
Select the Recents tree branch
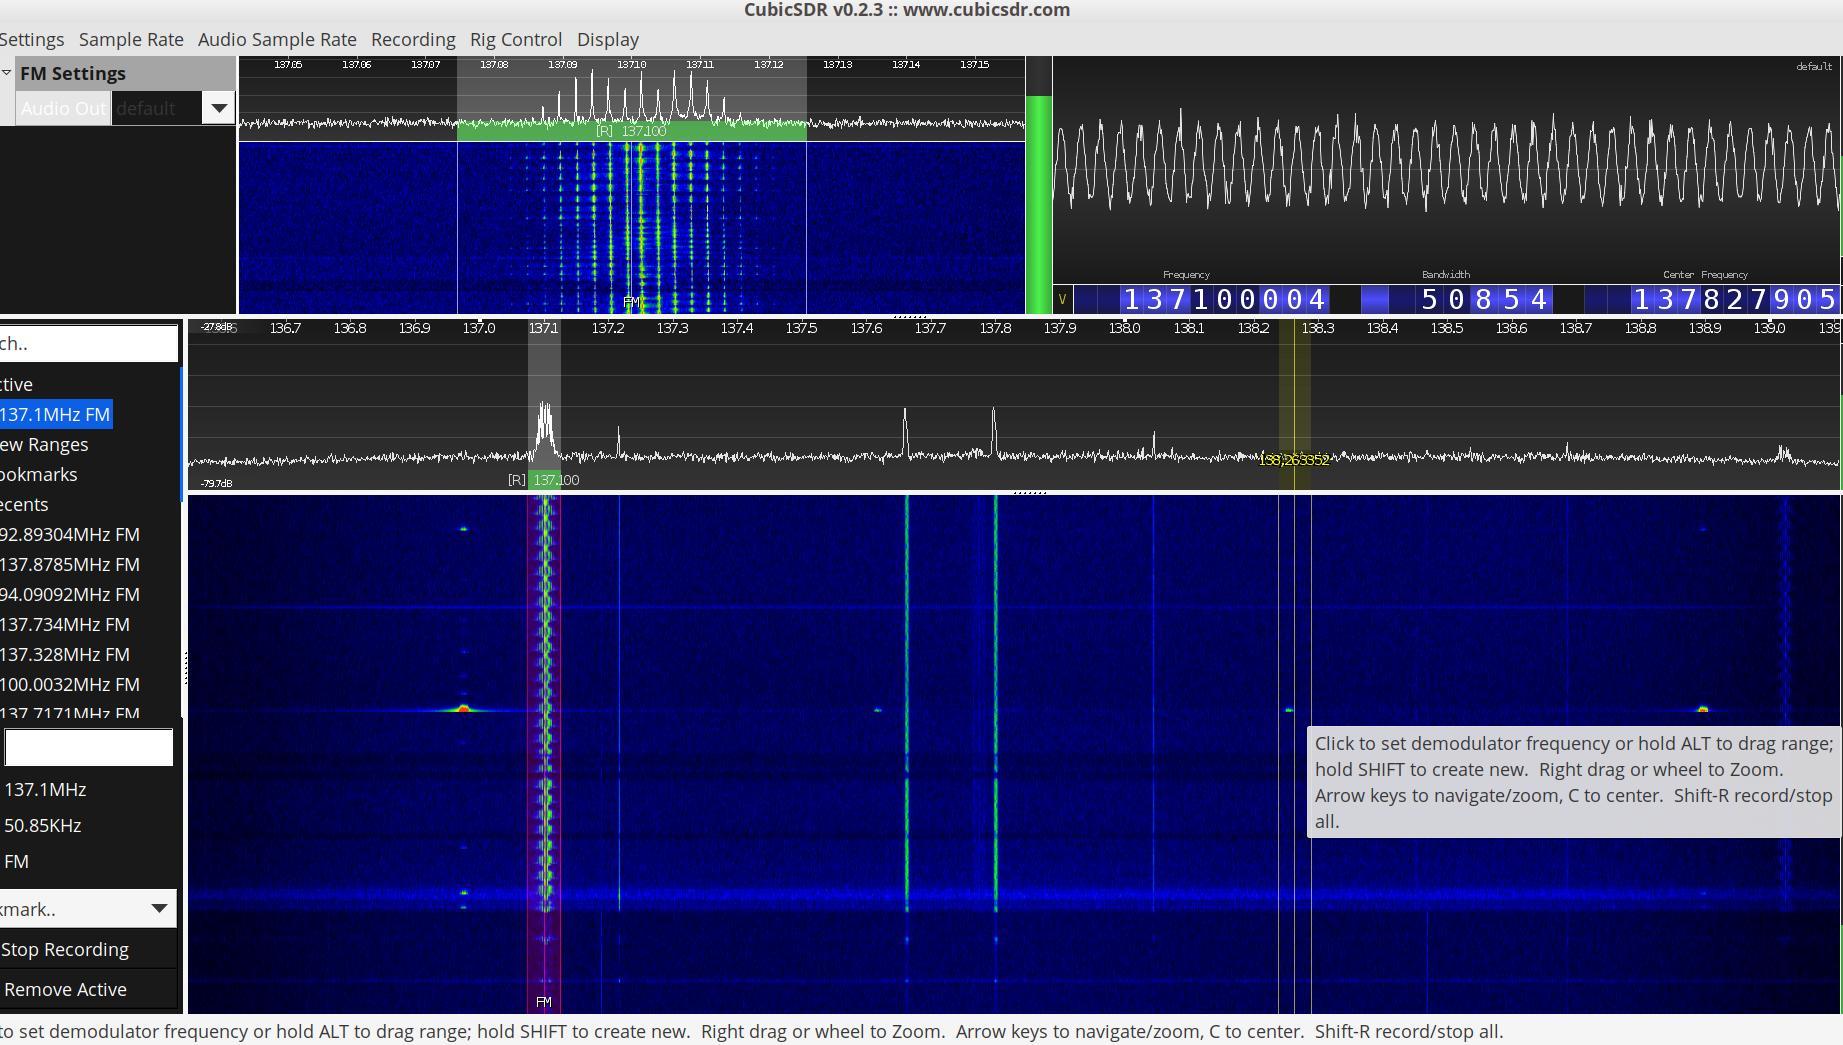[24, 504]
